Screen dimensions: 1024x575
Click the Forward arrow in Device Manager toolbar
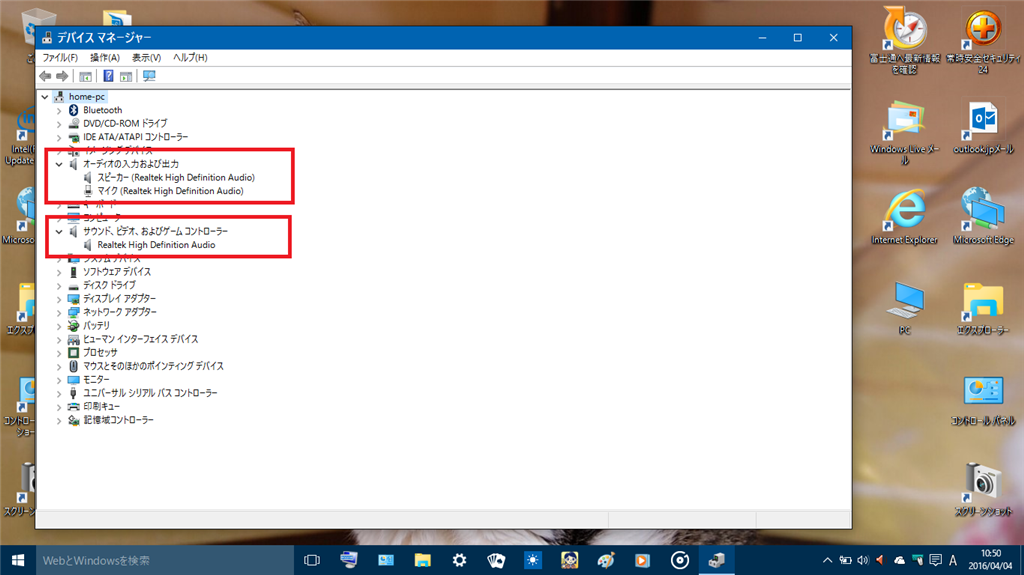click(x=62, y=76)
